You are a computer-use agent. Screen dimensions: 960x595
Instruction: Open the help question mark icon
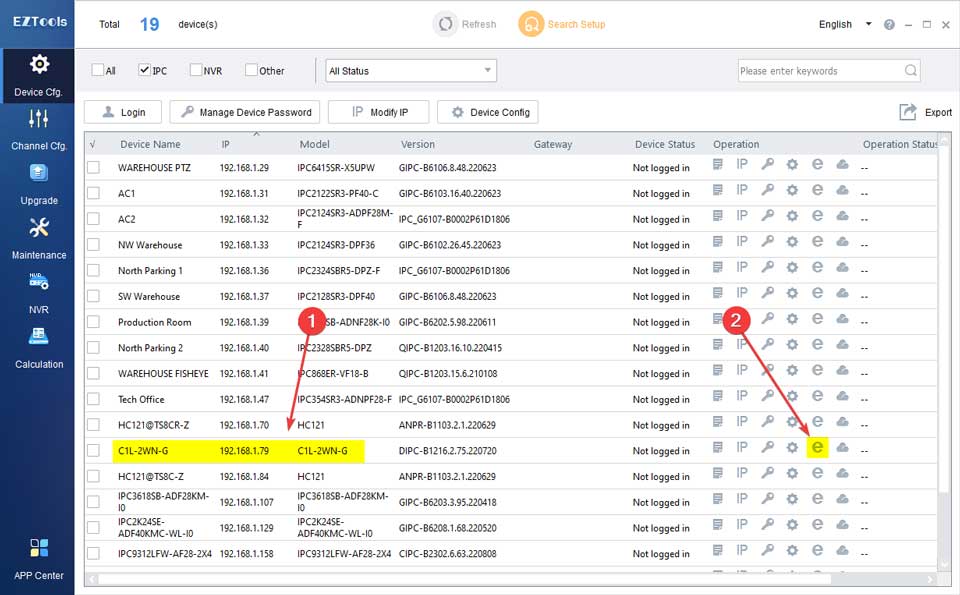(x=889, y=25)
